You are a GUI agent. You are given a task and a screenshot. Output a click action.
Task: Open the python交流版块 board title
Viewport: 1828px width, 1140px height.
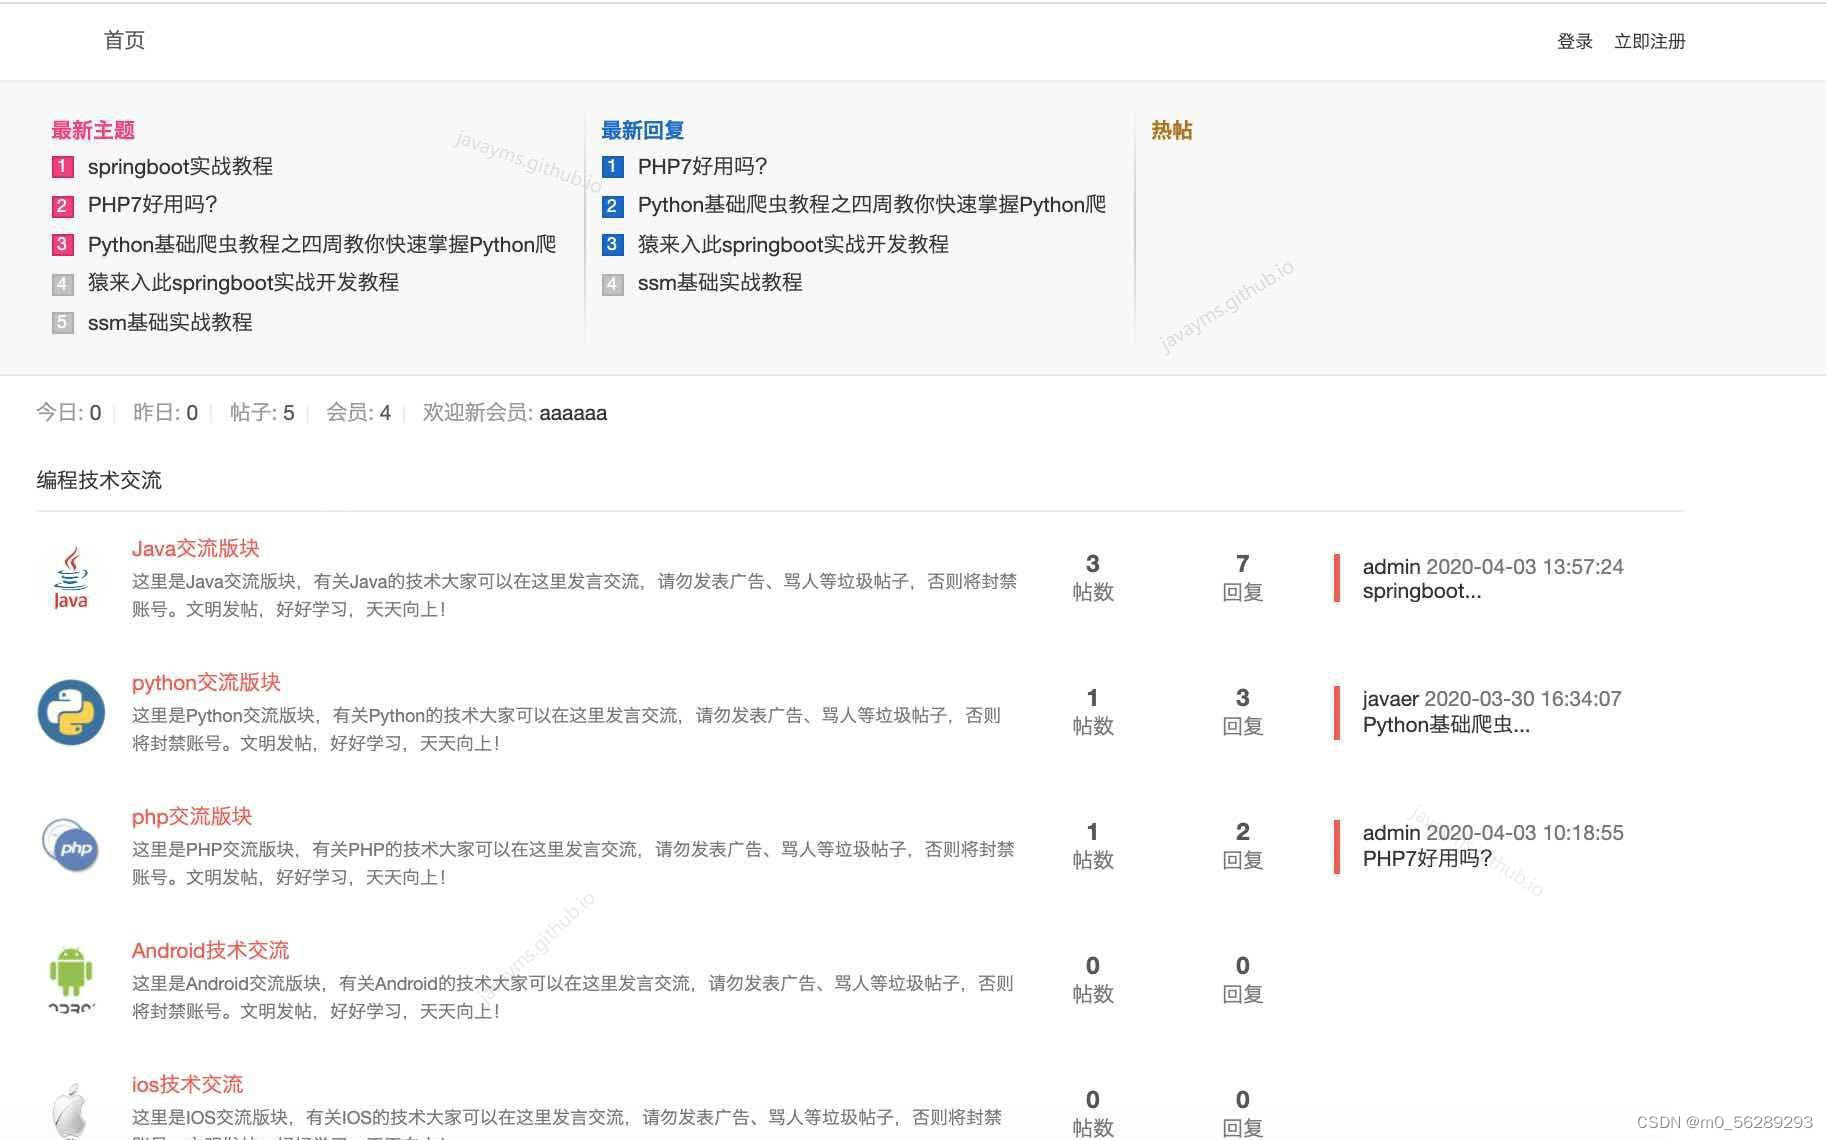(206, 682)
